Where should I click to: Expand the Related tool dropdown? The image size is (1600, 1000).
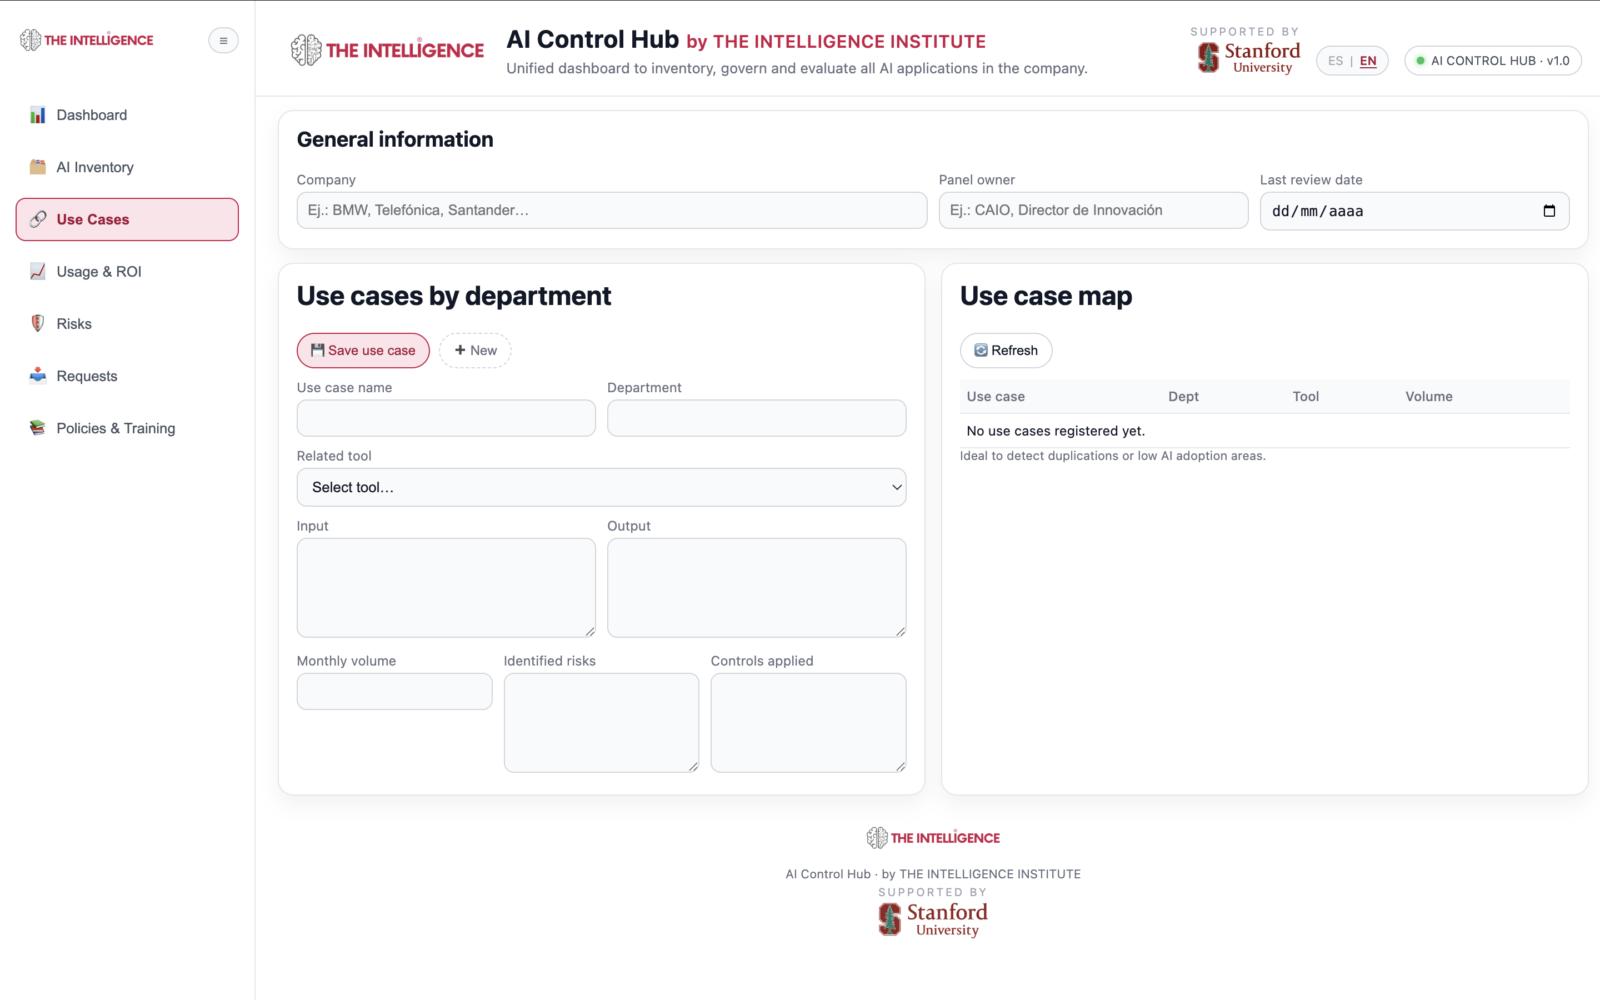click(601, 487)
